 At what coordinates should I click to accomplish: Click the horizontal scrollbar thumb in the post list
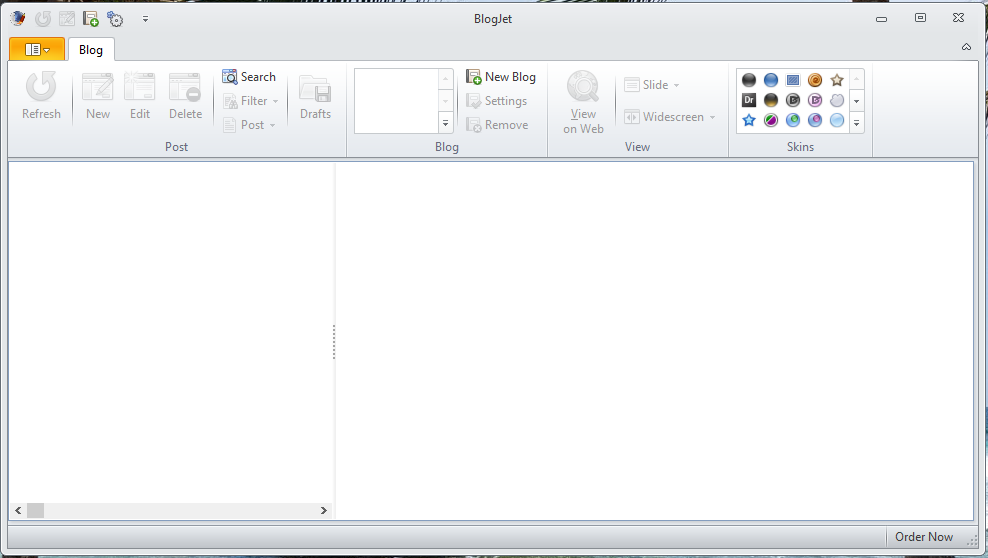click(x=35, y=510)
